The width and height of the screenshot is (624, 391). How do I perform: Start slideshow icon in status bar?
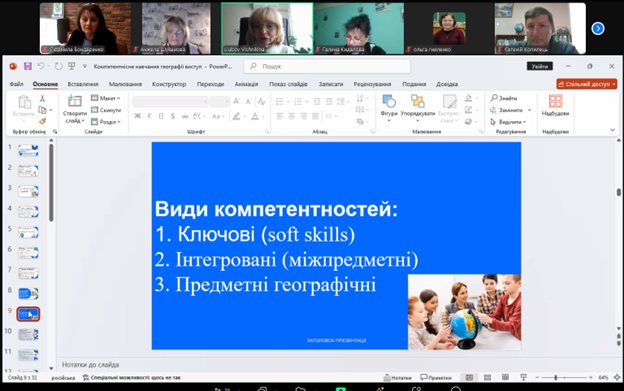tap(523, 377)
